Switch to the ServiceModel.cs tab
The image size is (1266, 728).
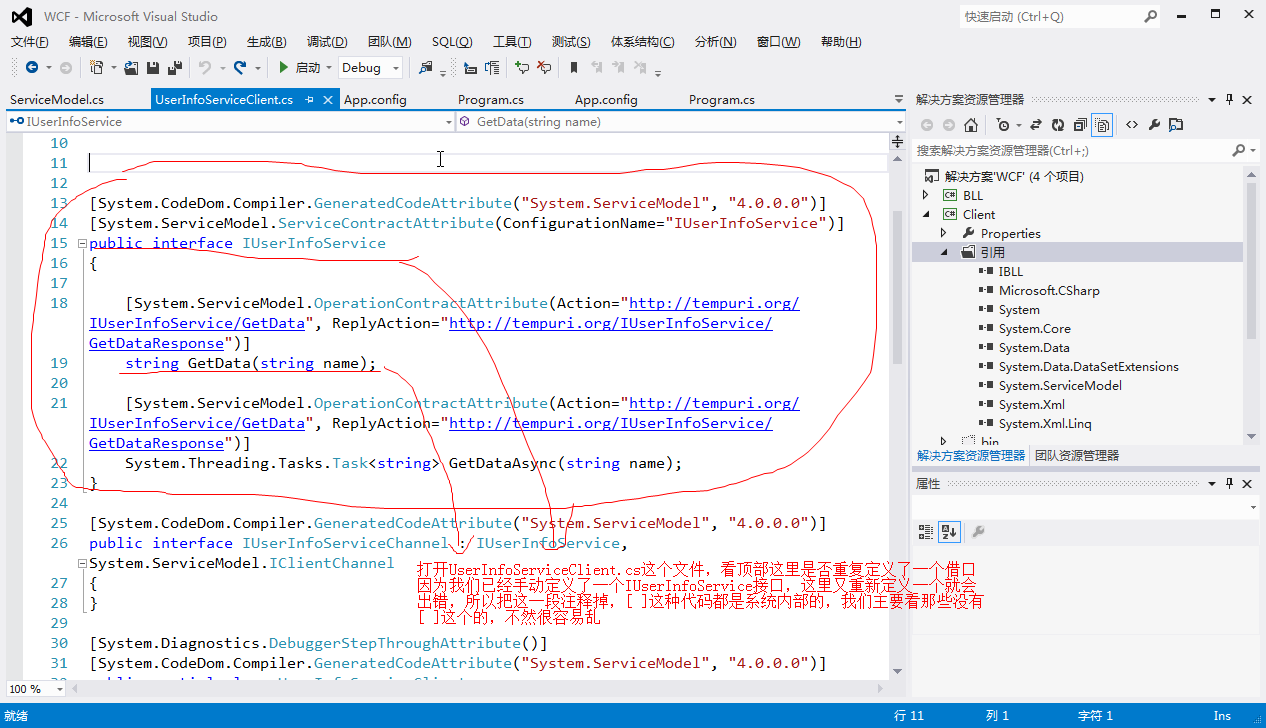point(56,100)
